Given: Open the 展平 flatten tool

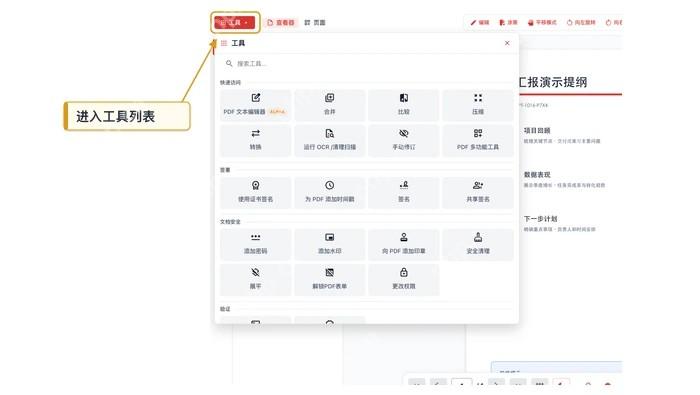Looking at the screenshot, I should pyautogui.click(x=255, y=279).
